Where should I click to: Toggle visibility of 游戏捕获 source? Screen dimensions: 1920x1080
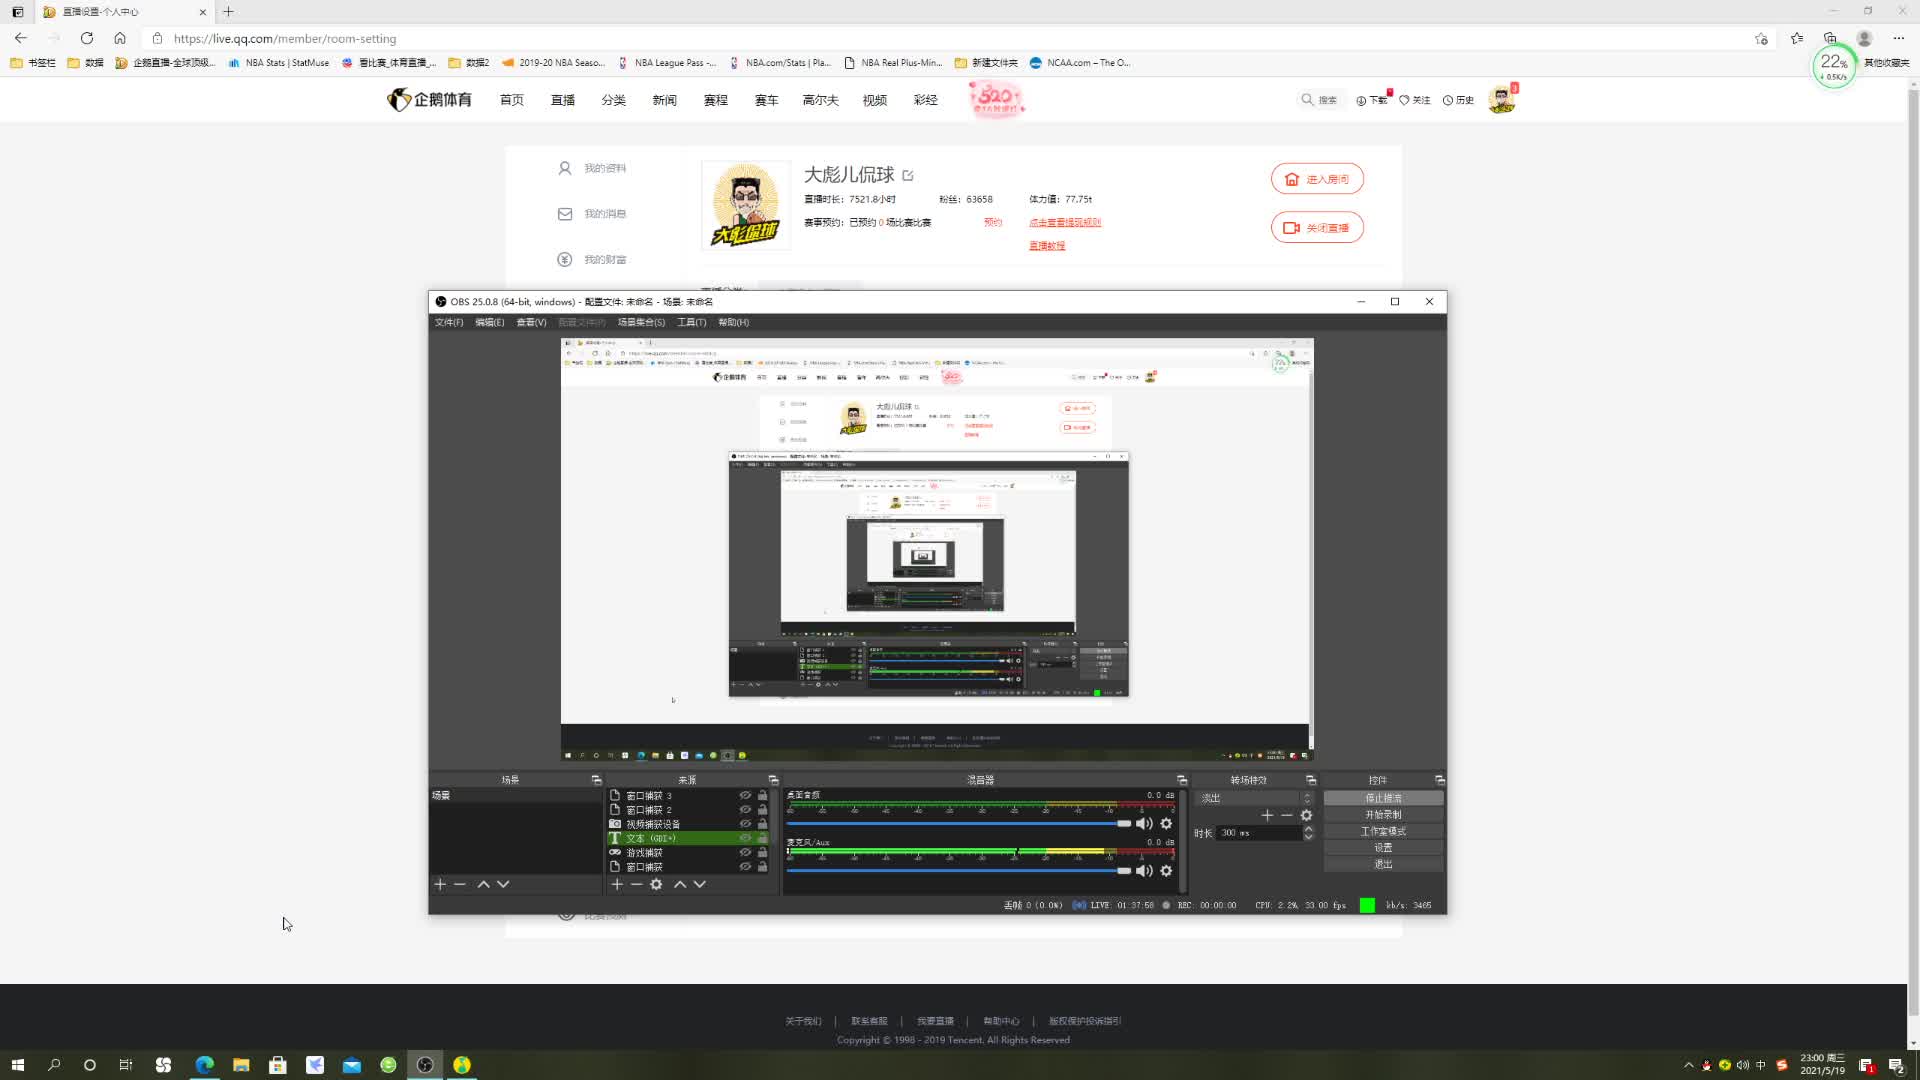[745, 853]
